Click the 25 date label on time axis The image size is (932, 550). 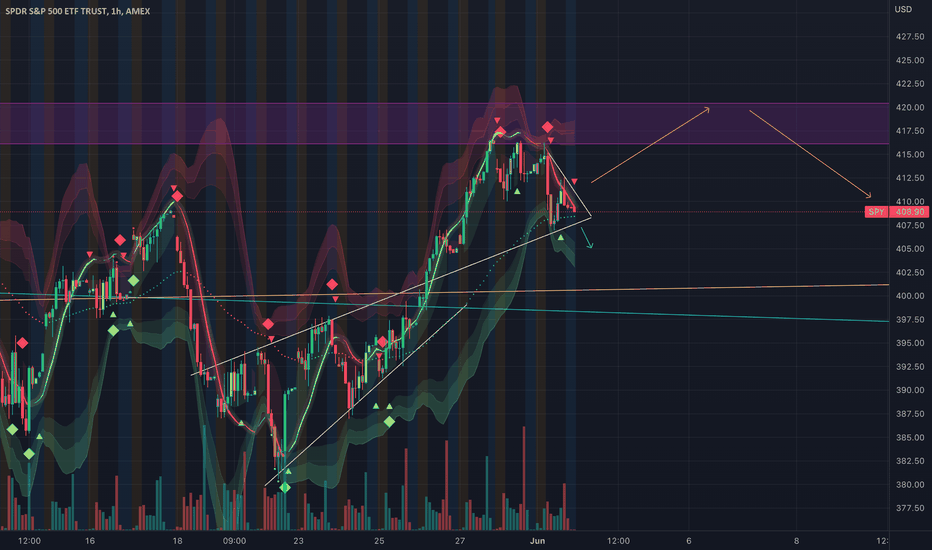click(x=379, y=540)
